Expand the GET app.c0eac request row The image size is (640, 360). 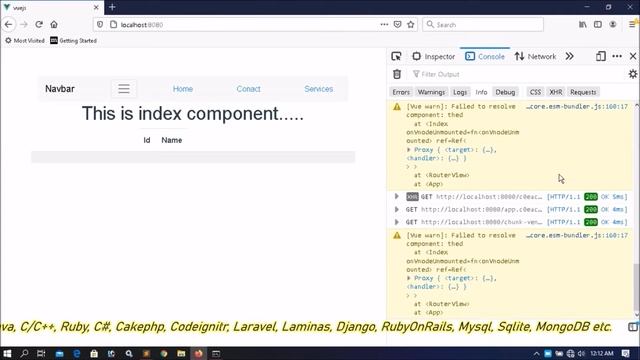pos(396,209)
